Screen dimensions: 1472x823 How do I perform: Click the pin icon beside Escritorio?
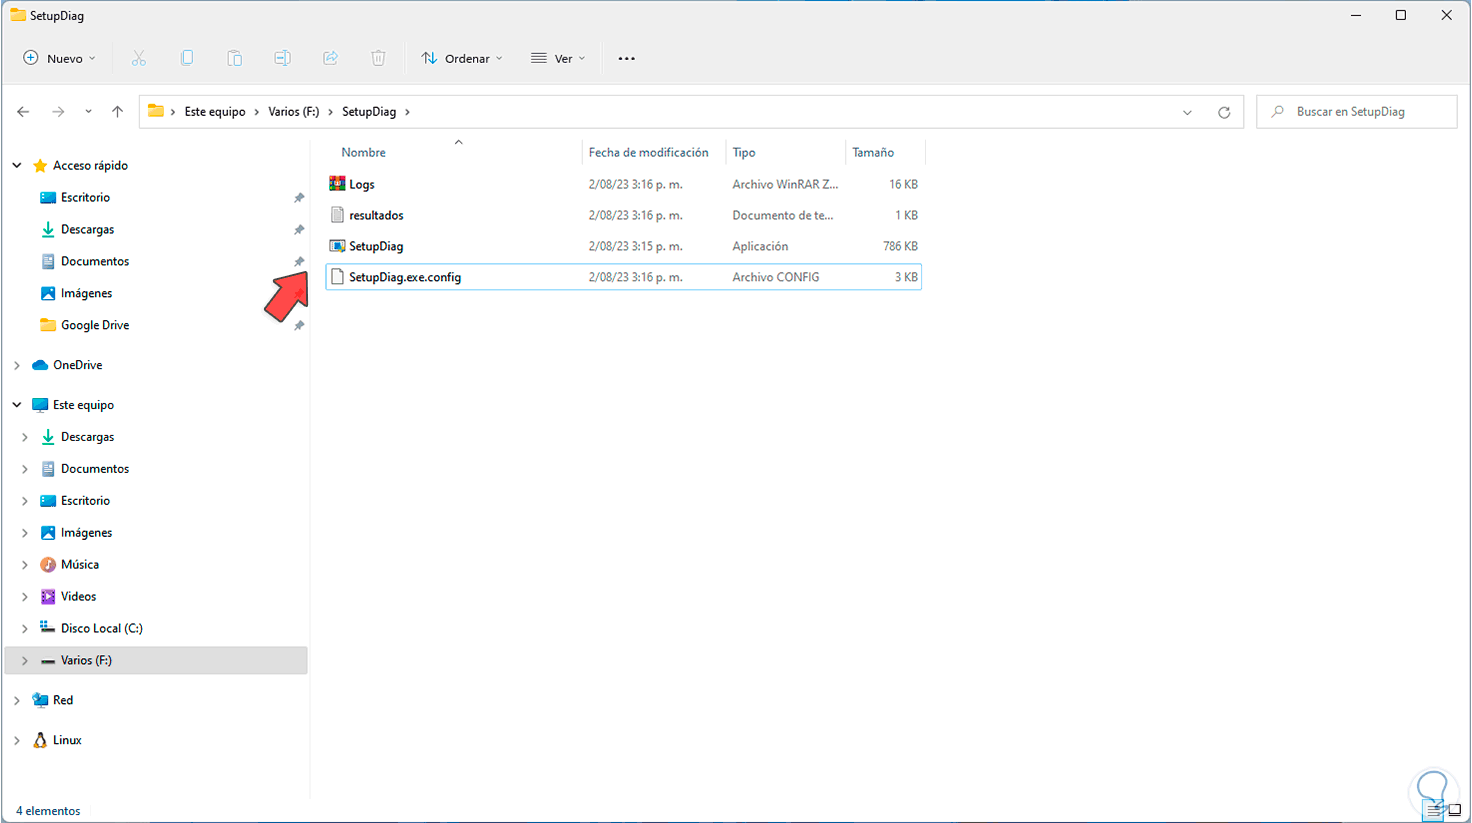pyautogui.click(x=299, y=198)
